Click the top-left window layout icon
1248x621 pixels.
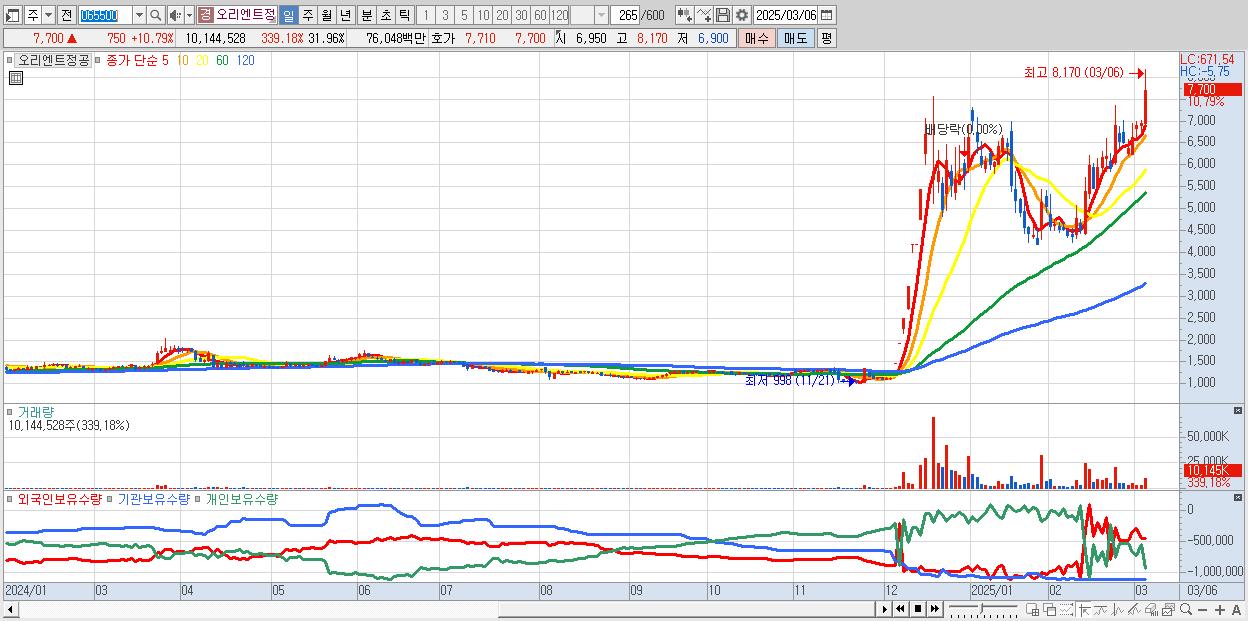(x=13, y=15)
